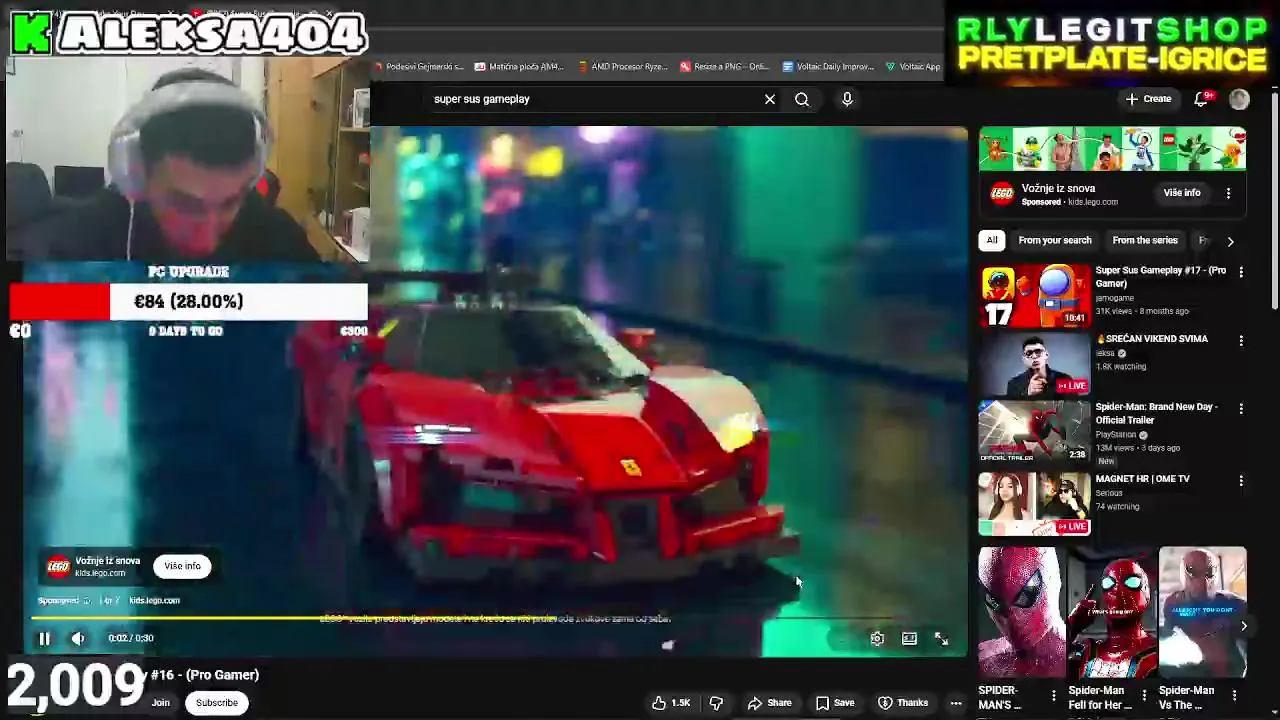Open 'MAGNET HR | OME TV' live stream title
The image size is (1280, 720).
pos(1142,479)
